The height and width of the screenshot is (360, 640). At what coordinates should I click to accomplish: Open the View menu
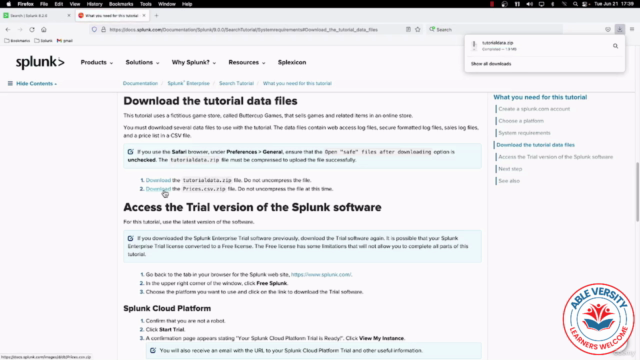click(75, 4)
